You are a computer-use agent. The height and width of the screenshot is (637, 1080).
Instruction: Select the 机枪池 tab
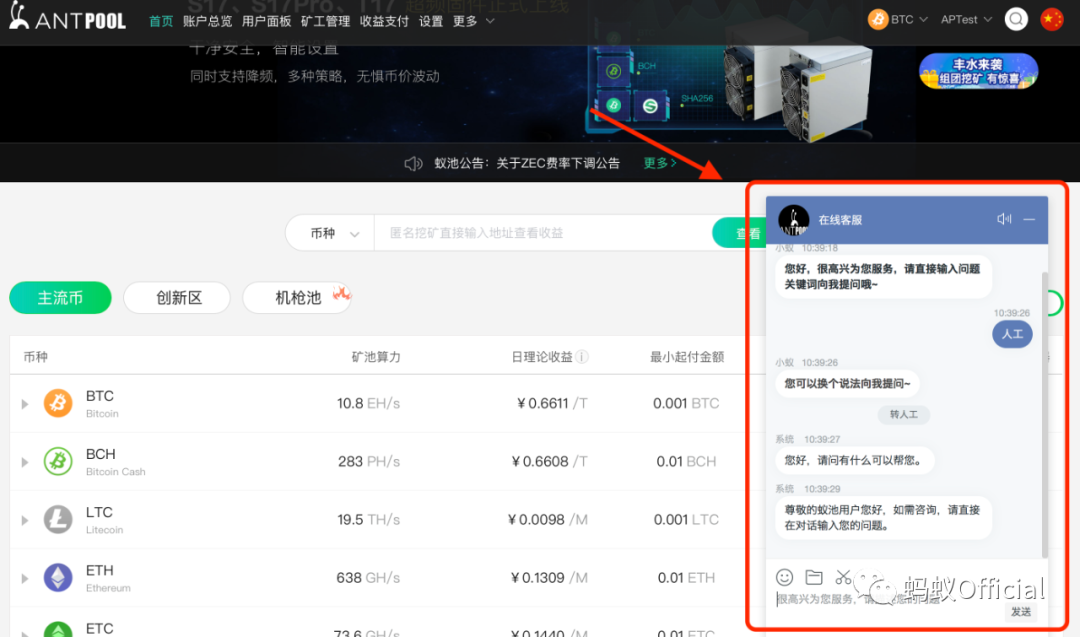pos(297,297)
